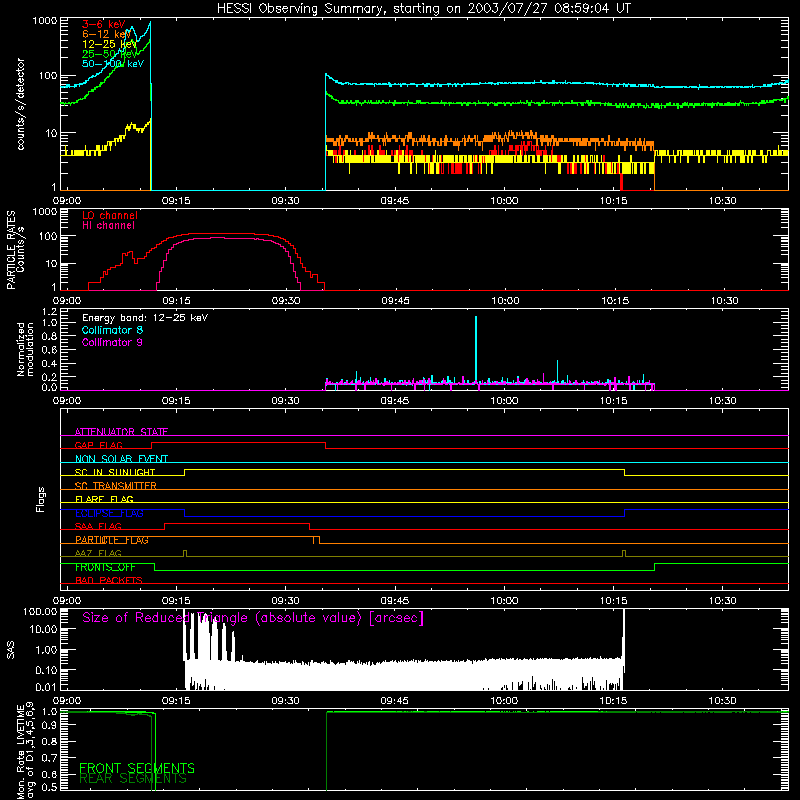Select the HI channel legend label
The image size is (800, 800).
[108, 226]
